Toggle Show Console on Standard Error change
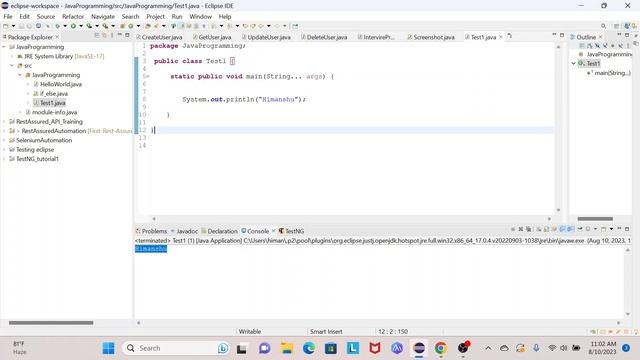 (x=570, y=229)
